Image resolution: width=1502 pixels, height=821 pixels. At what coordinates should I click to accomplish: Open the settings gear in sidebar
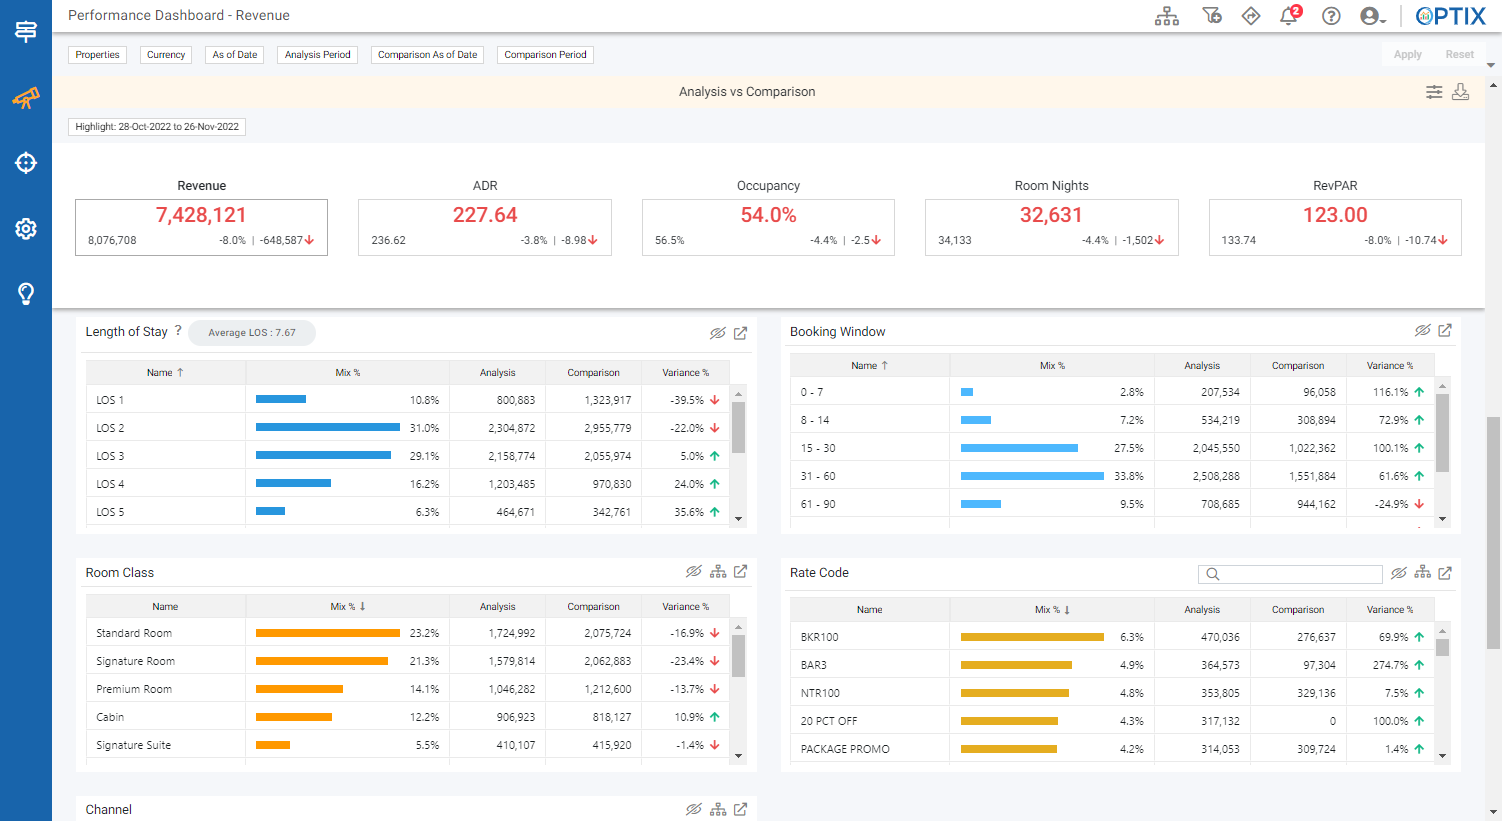tap(26, 229)
